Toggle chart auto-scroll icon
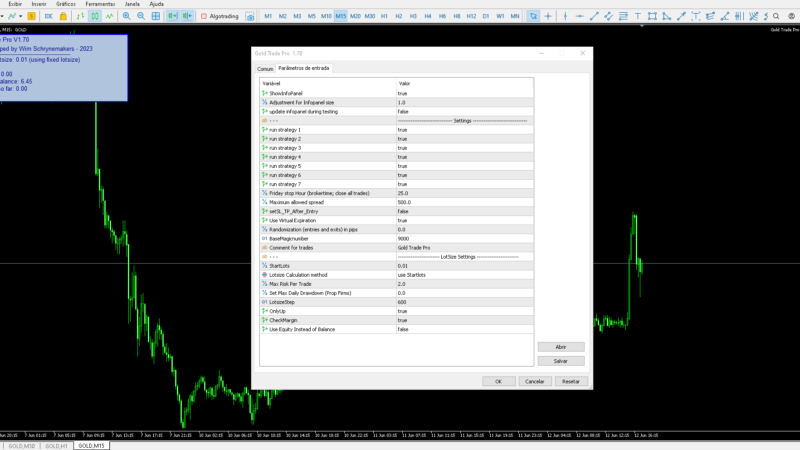Screen dimensions: 800x450 172,16
